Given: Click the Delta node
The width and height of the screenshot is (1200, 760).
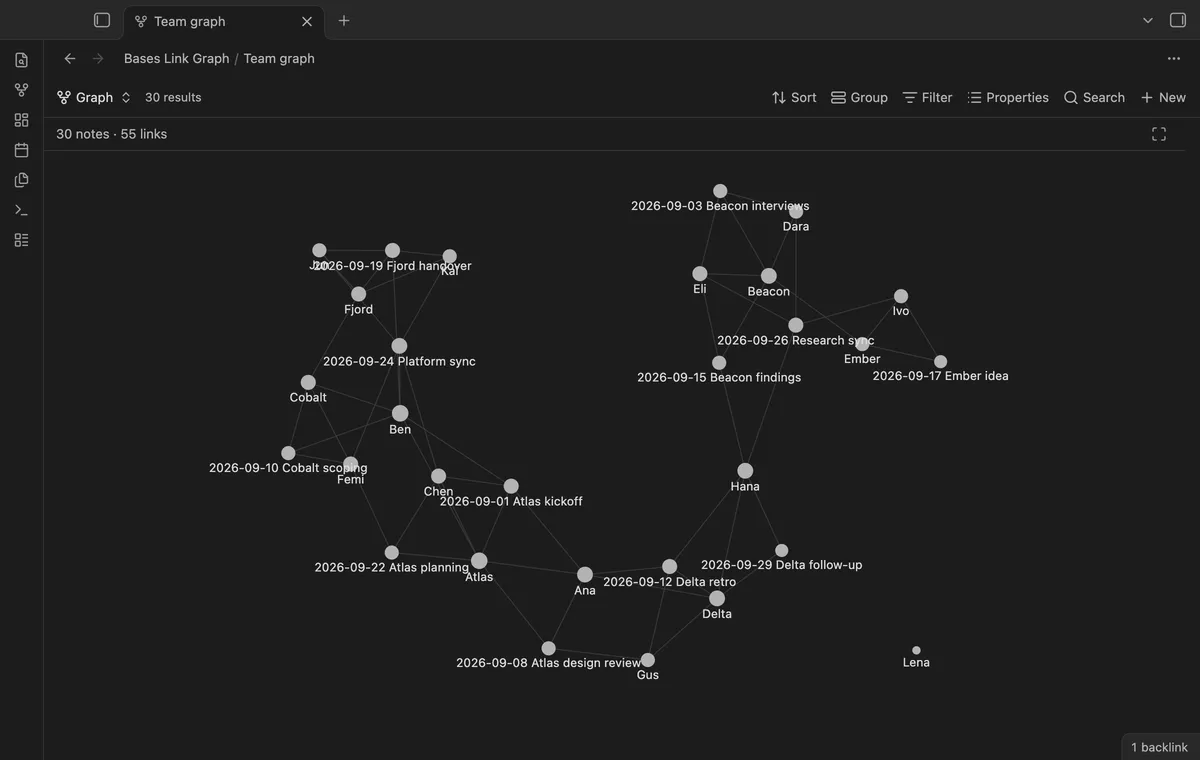Looking at the screenshot, I should pos(717,598).
